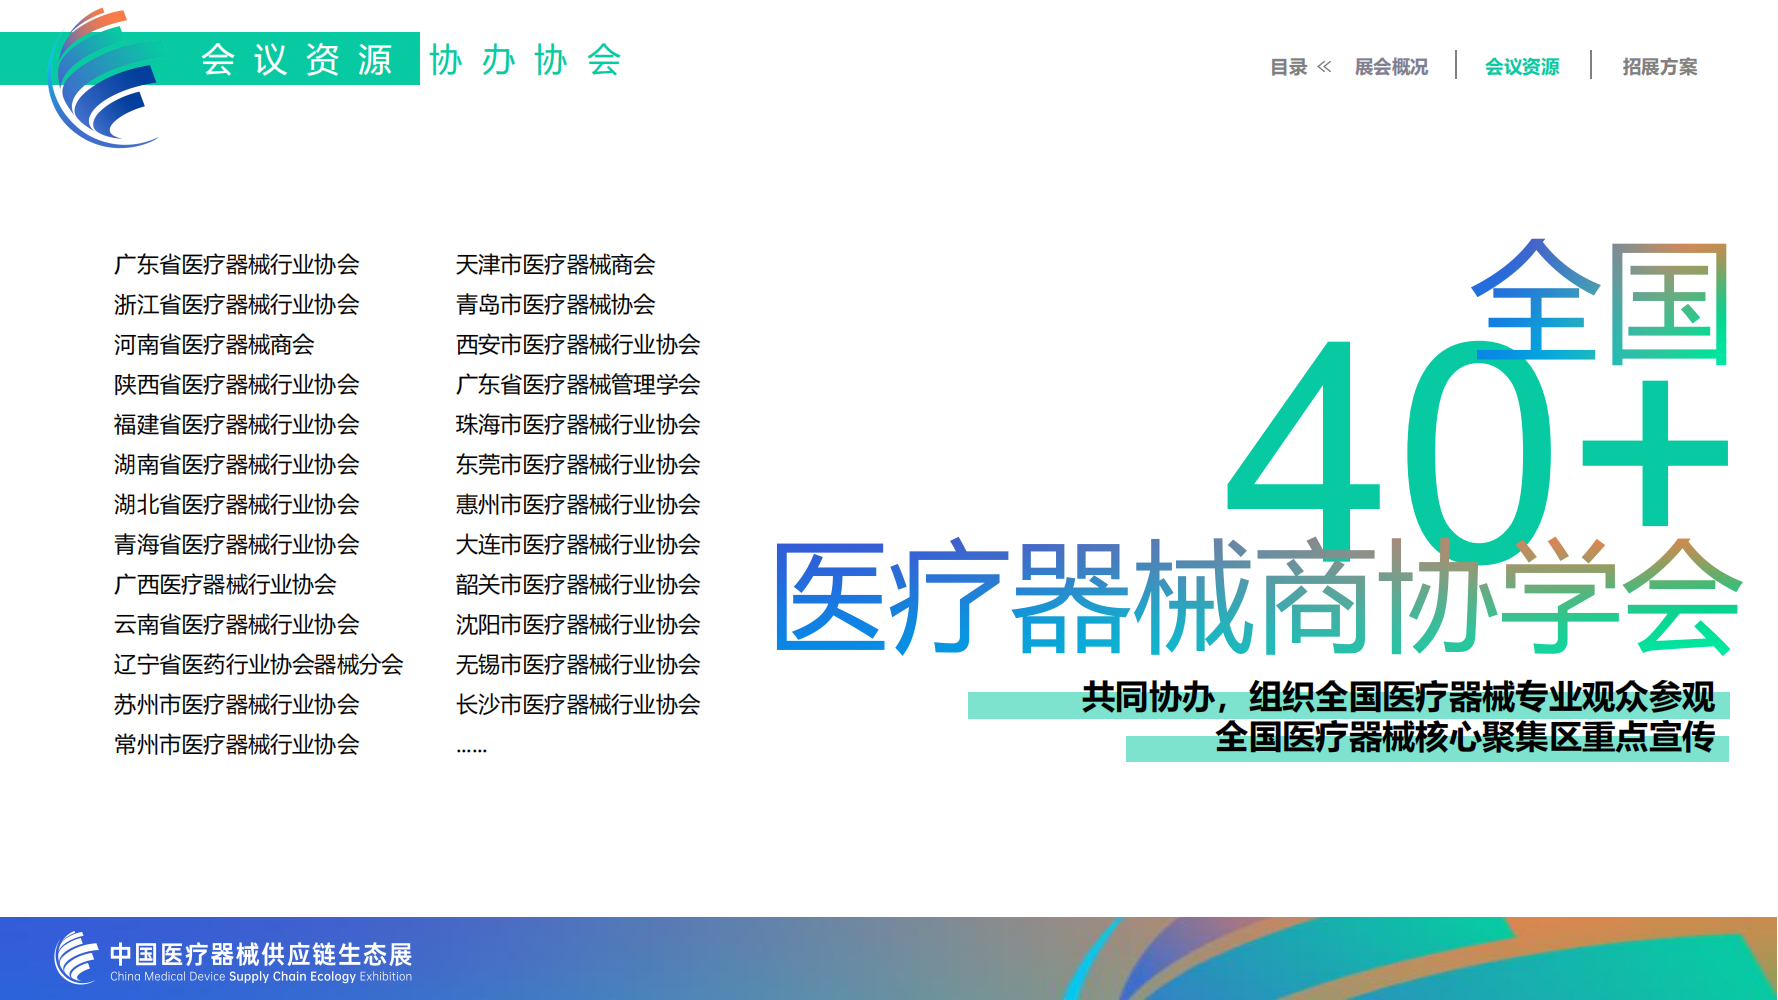Image resolution: width=1778 pixels, height=1000 pixels.
Task: Click the large green 40+ number
Action: (x=1400, y=450)
